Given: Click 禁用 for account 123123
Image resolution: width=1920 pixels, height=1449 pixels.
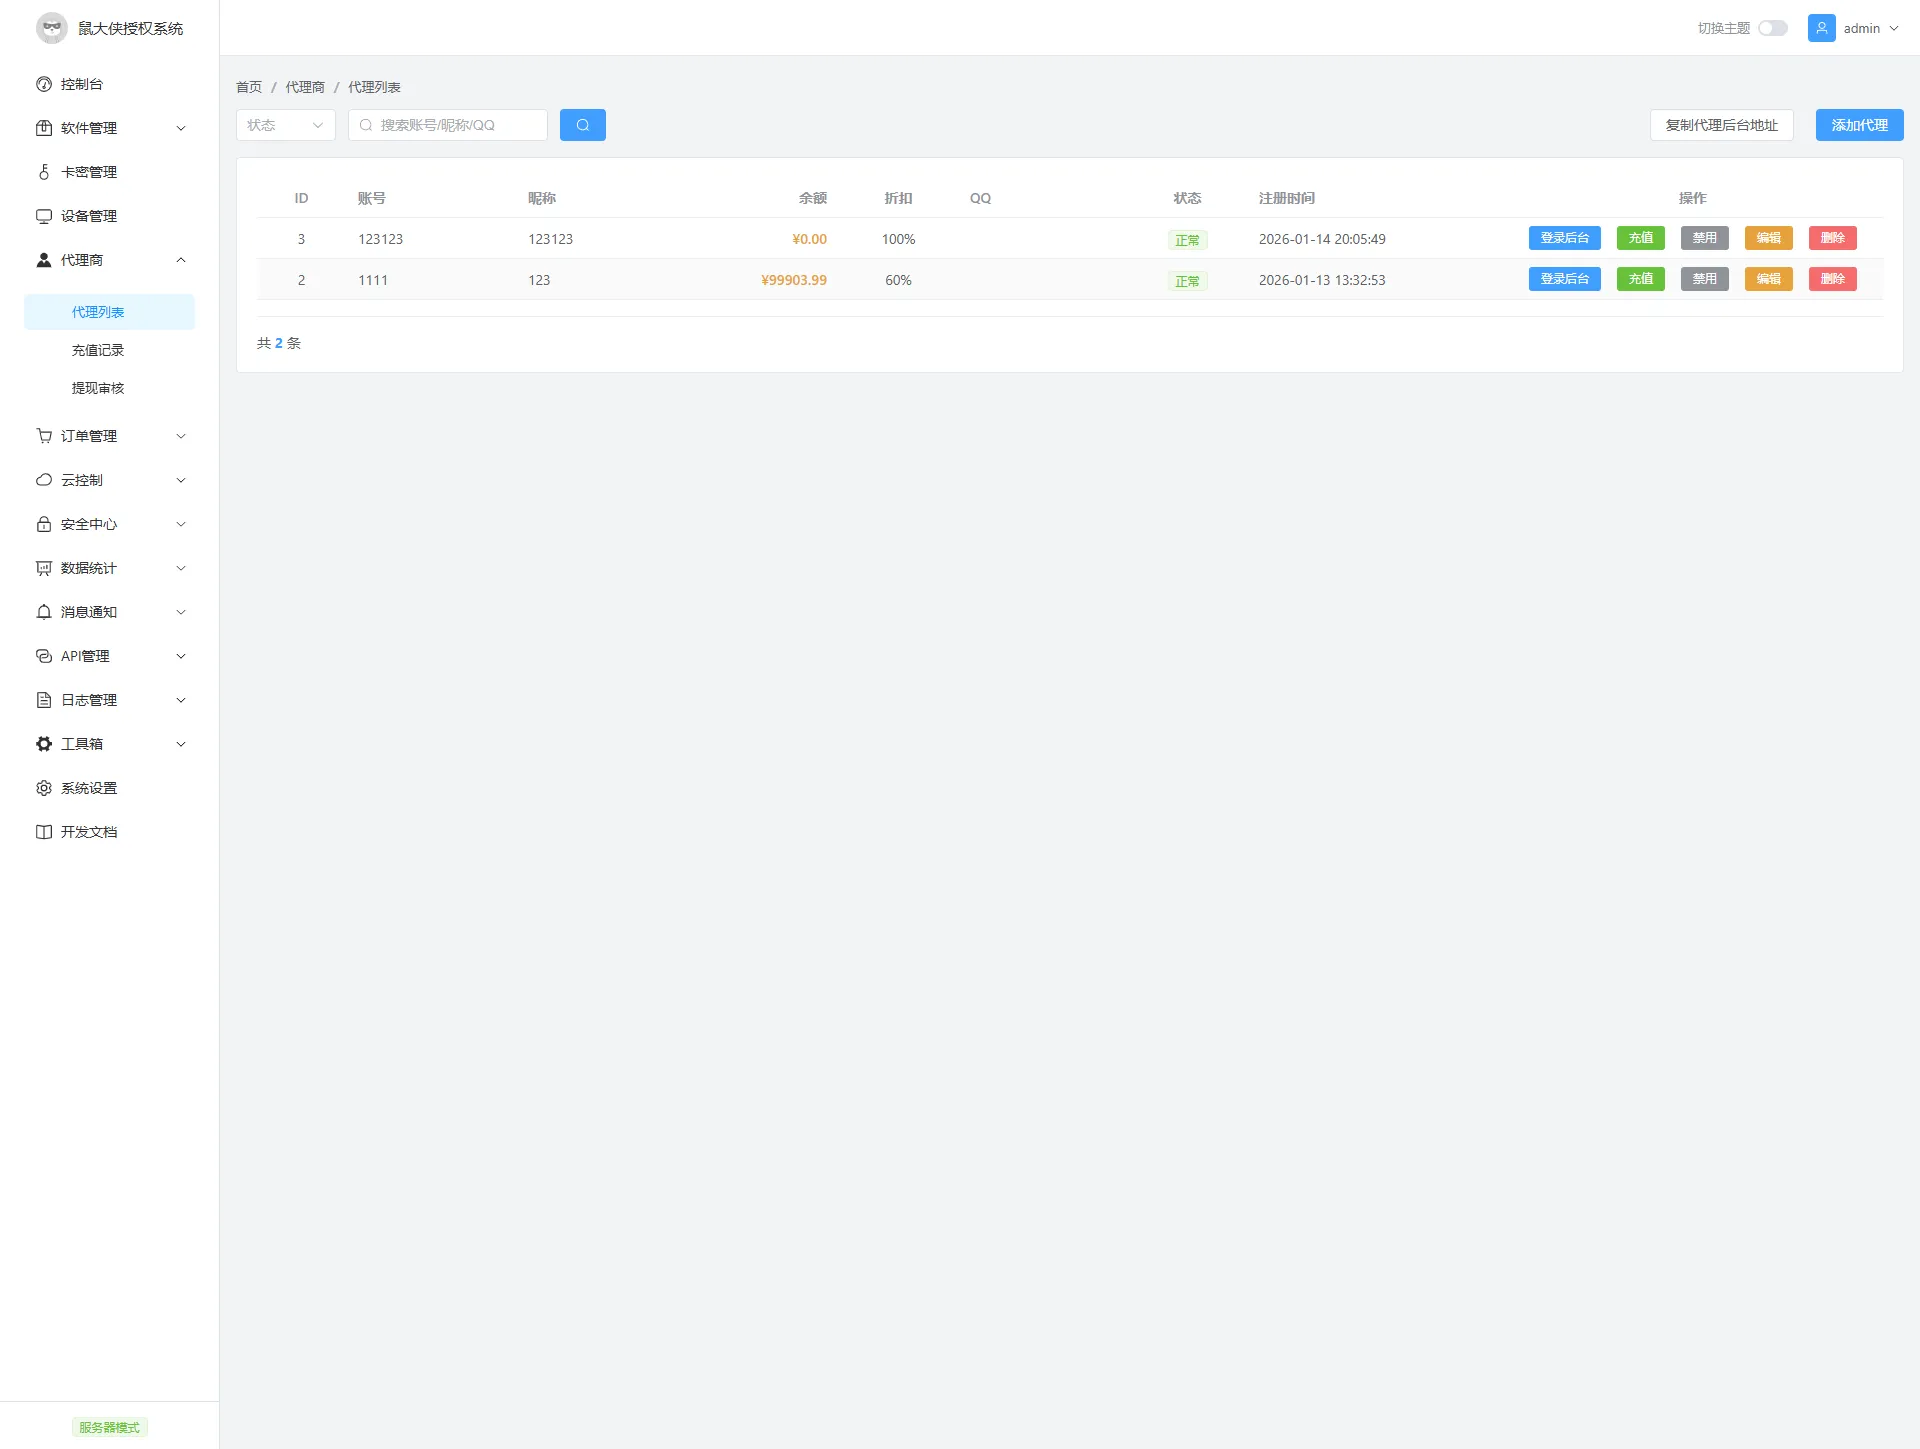Looking at the screenshot, I should point(1704,238).
